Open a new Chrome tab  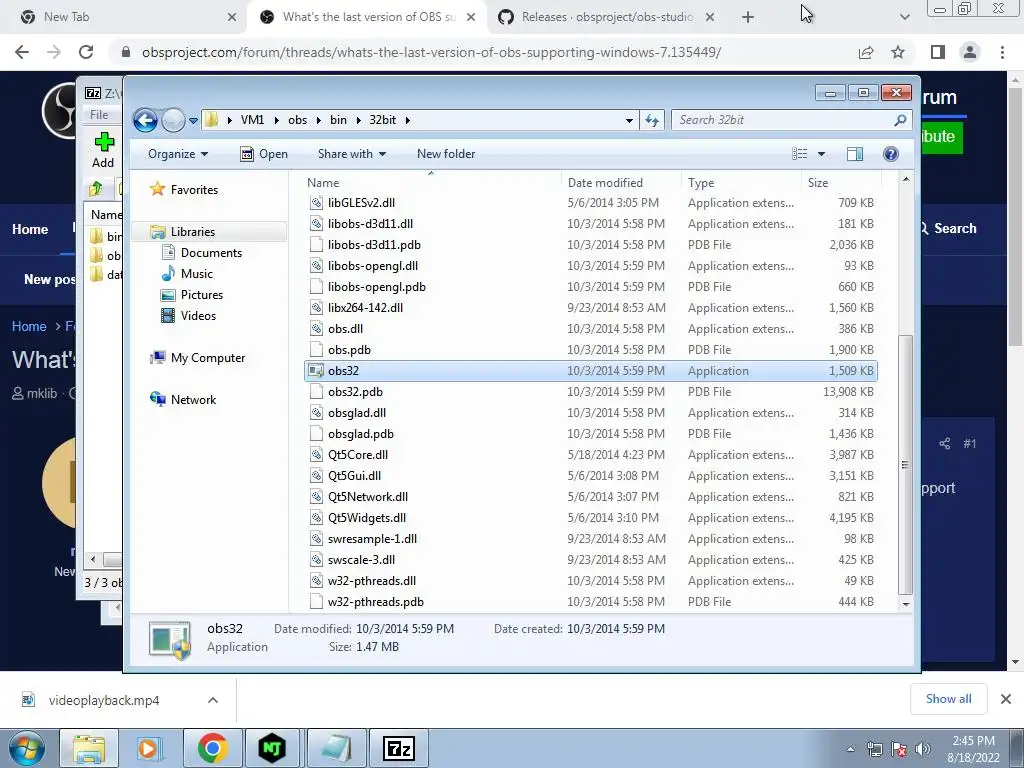748,17
